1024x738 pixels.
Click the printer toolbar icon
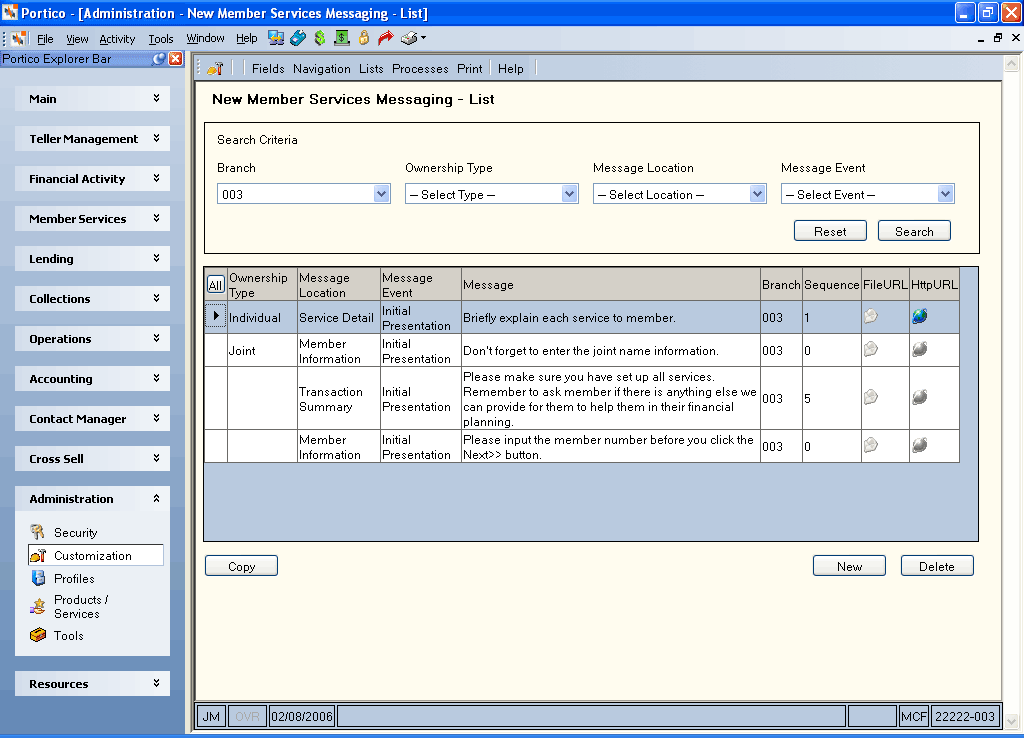pos(409,38)
